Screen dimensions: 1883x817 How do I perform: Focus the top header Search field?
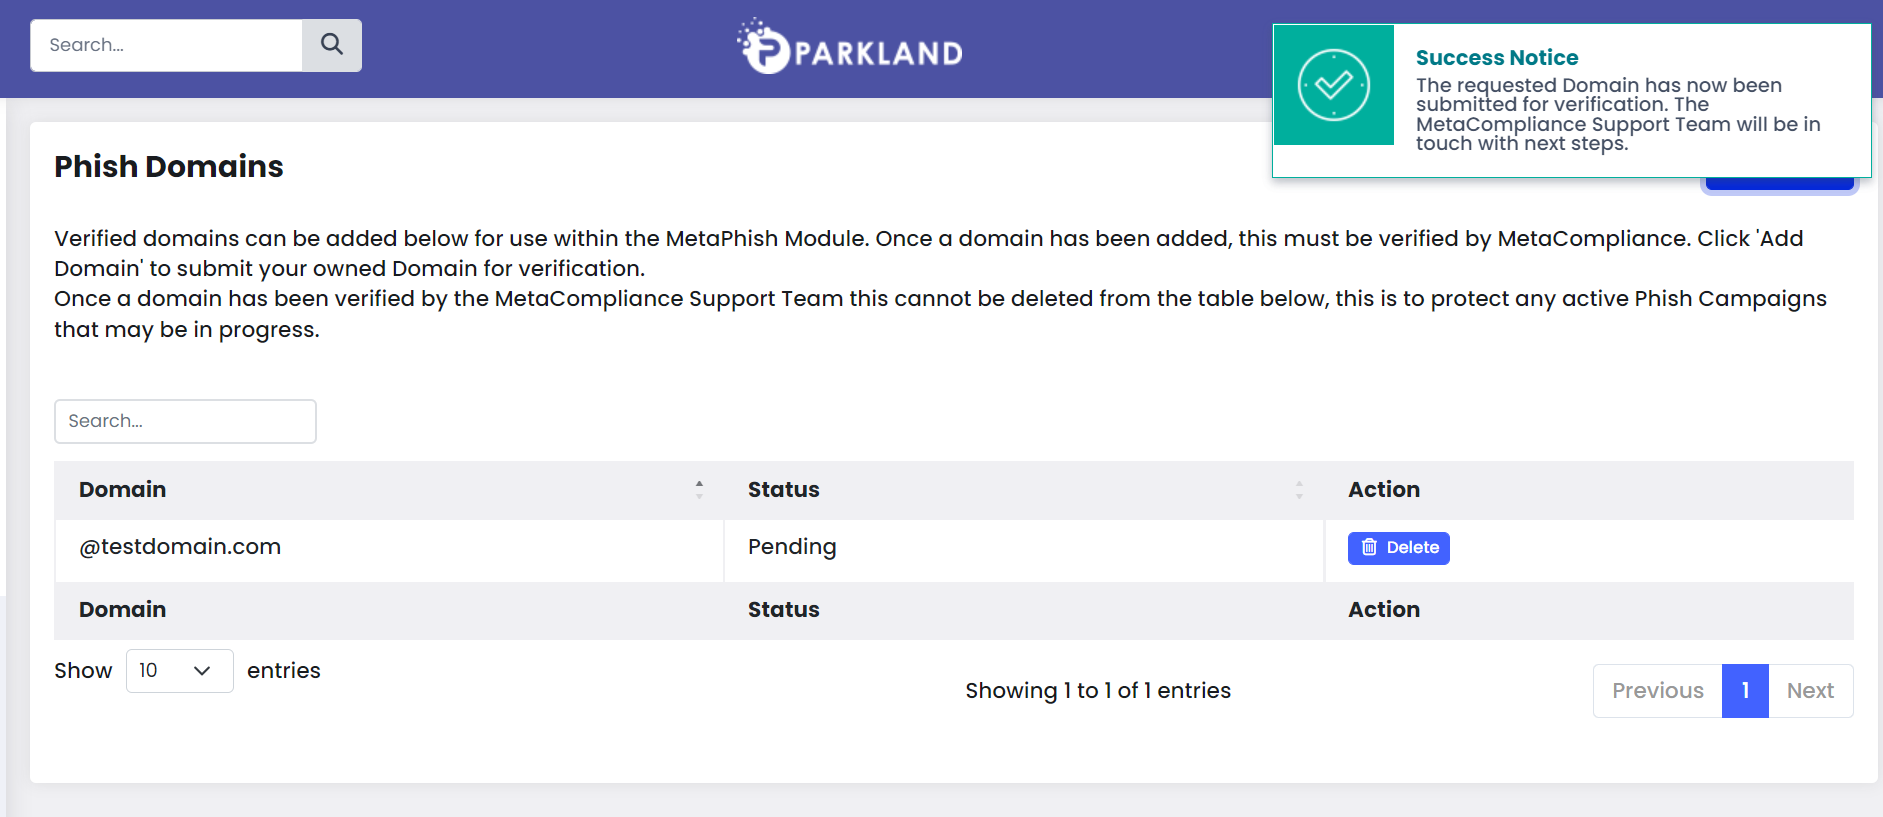166,45
